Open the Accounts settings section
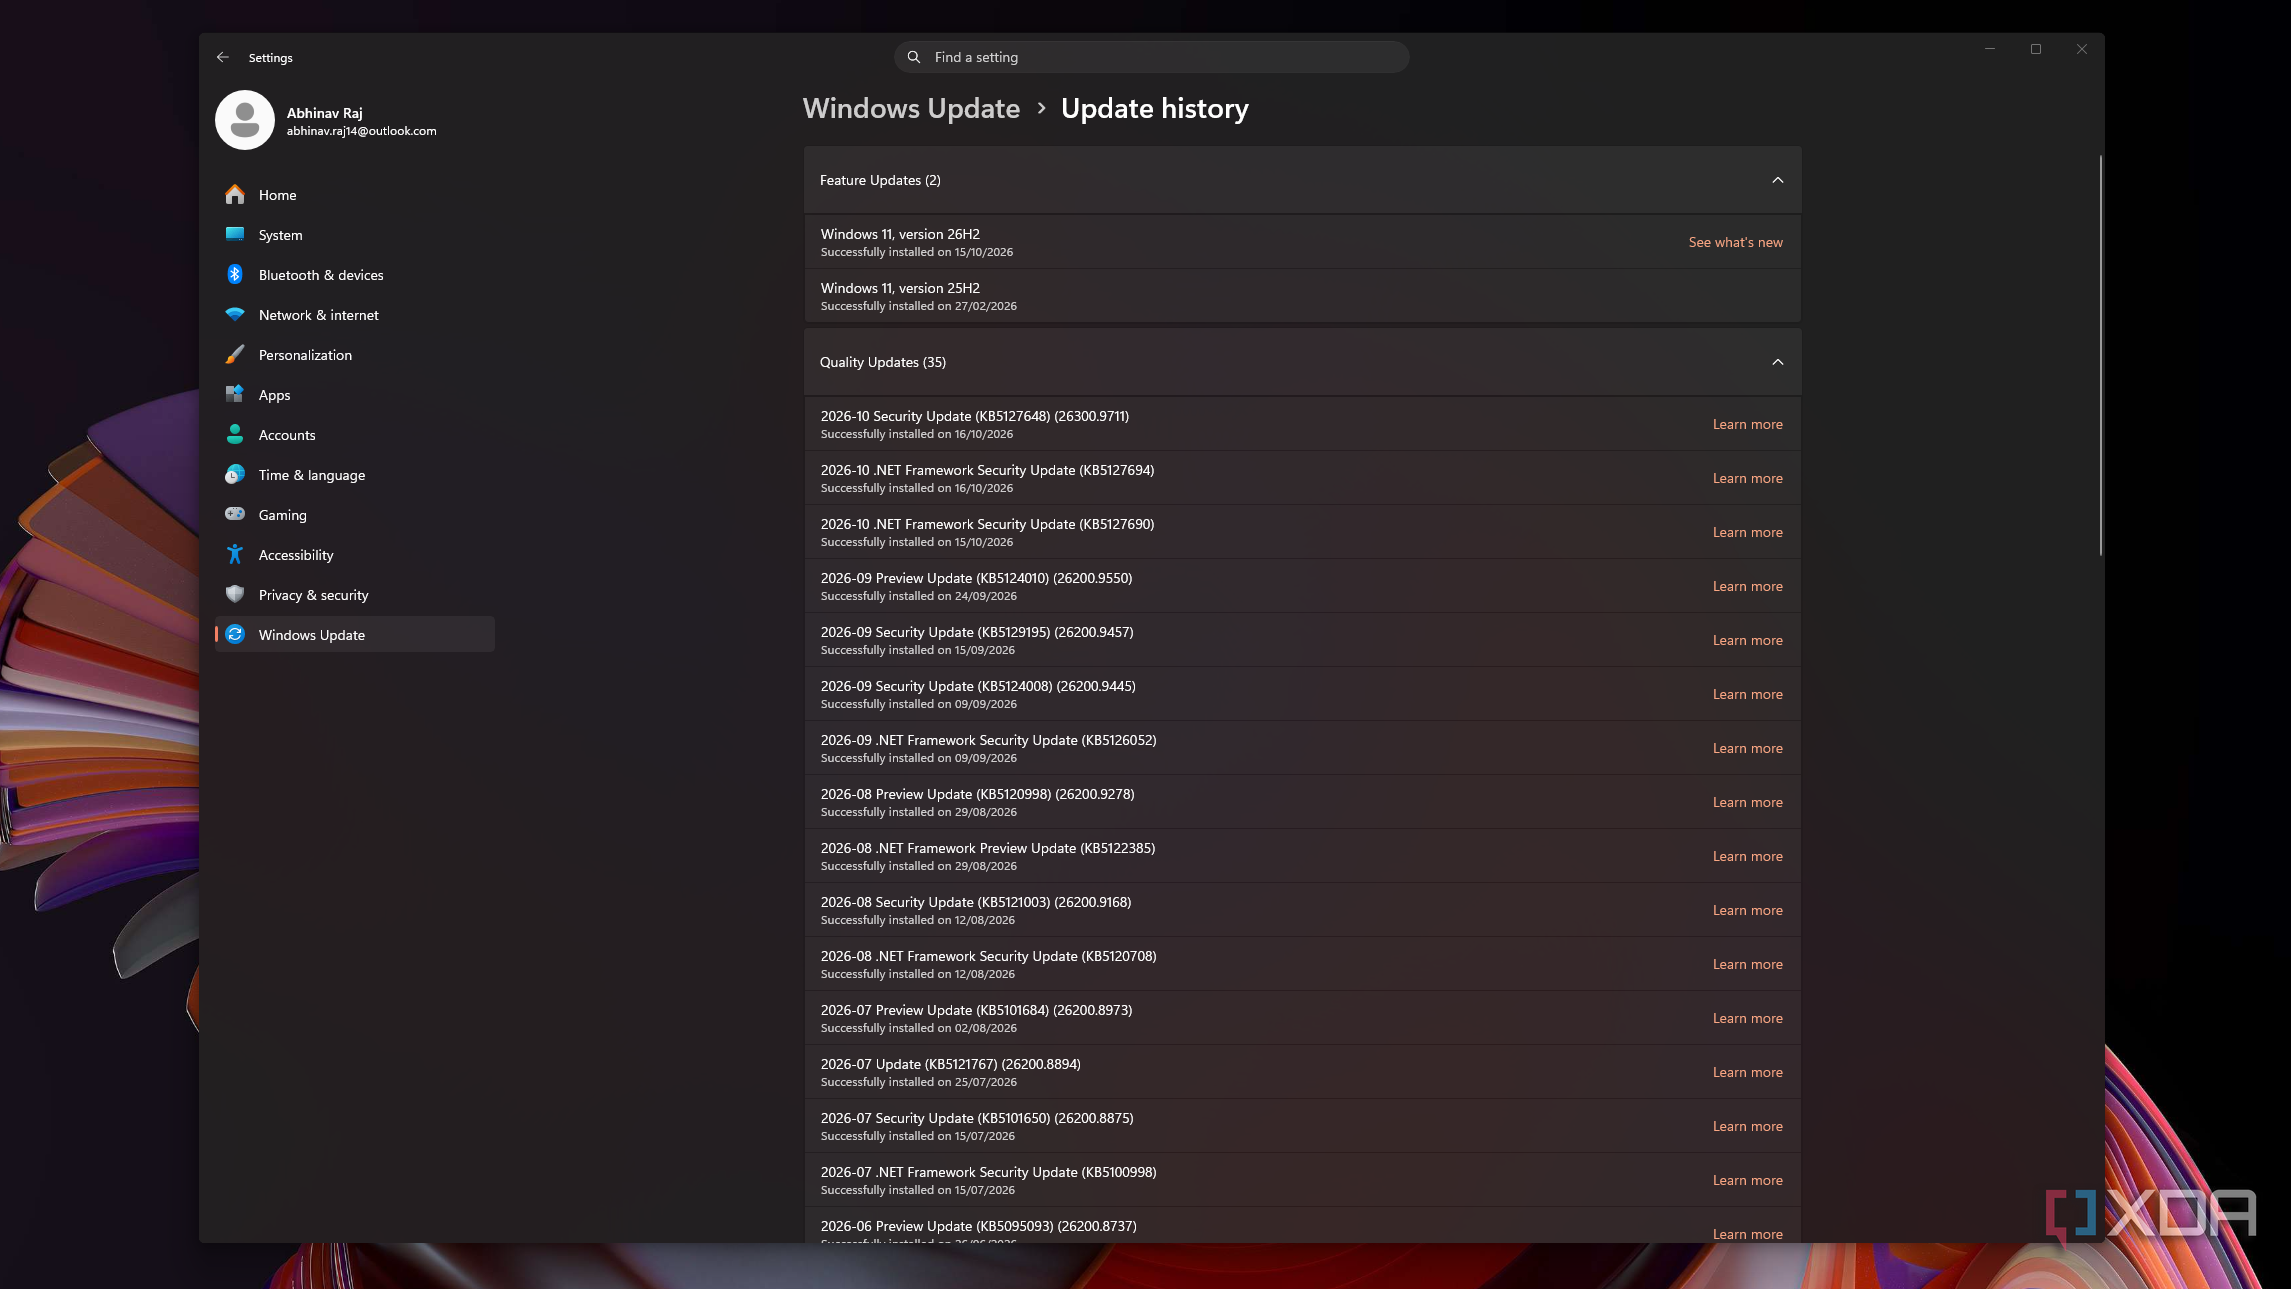2291x1289 pixels. click(355, 435)
